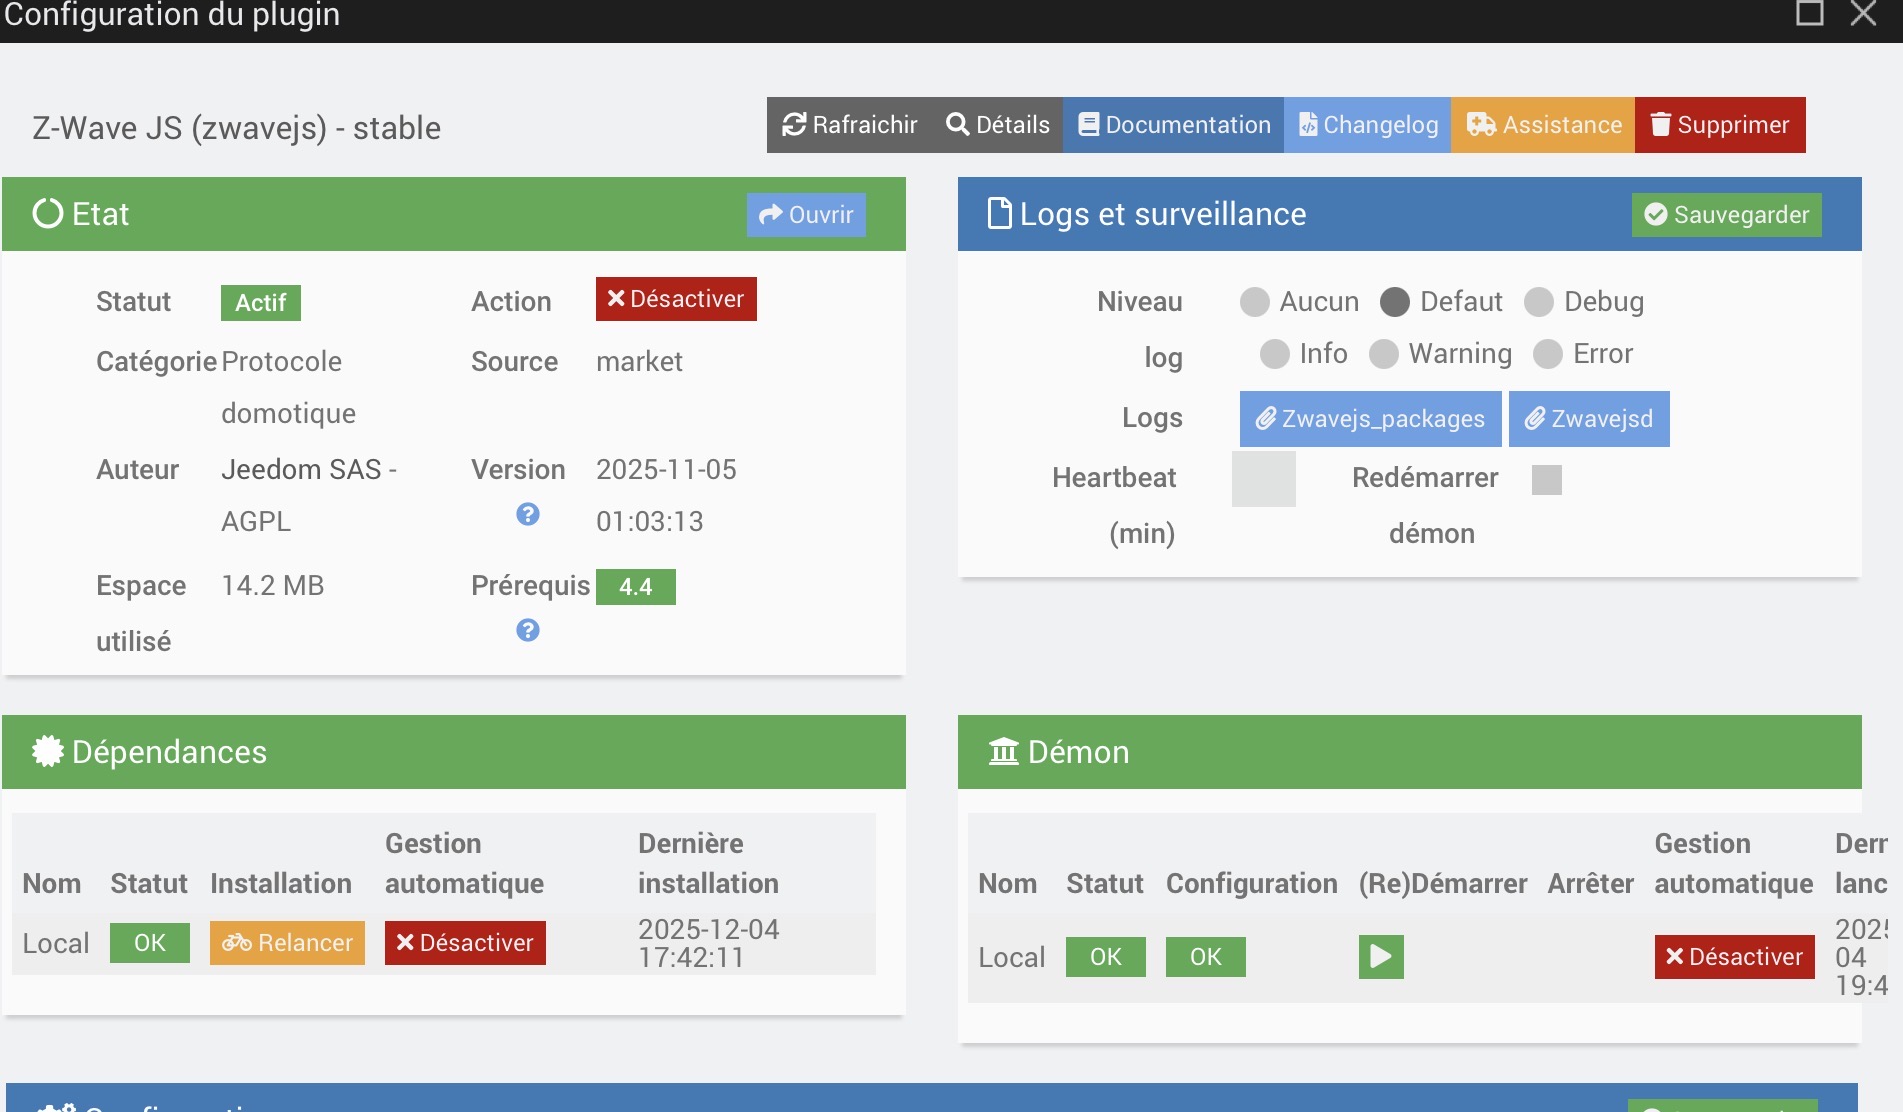This screenshot has width=1903, height=1112.
Task: Click the Rafraichir refresh button
Action: [x=849, y=125]
